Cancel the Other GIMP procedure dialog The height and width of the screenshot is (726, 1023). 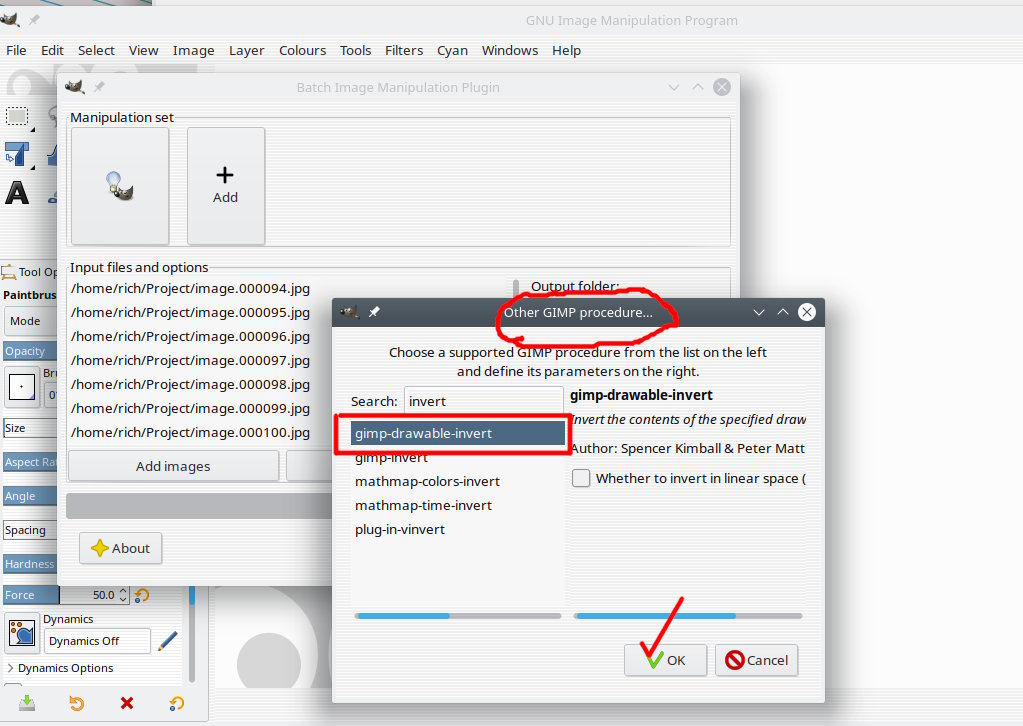(x=757, y=660)
